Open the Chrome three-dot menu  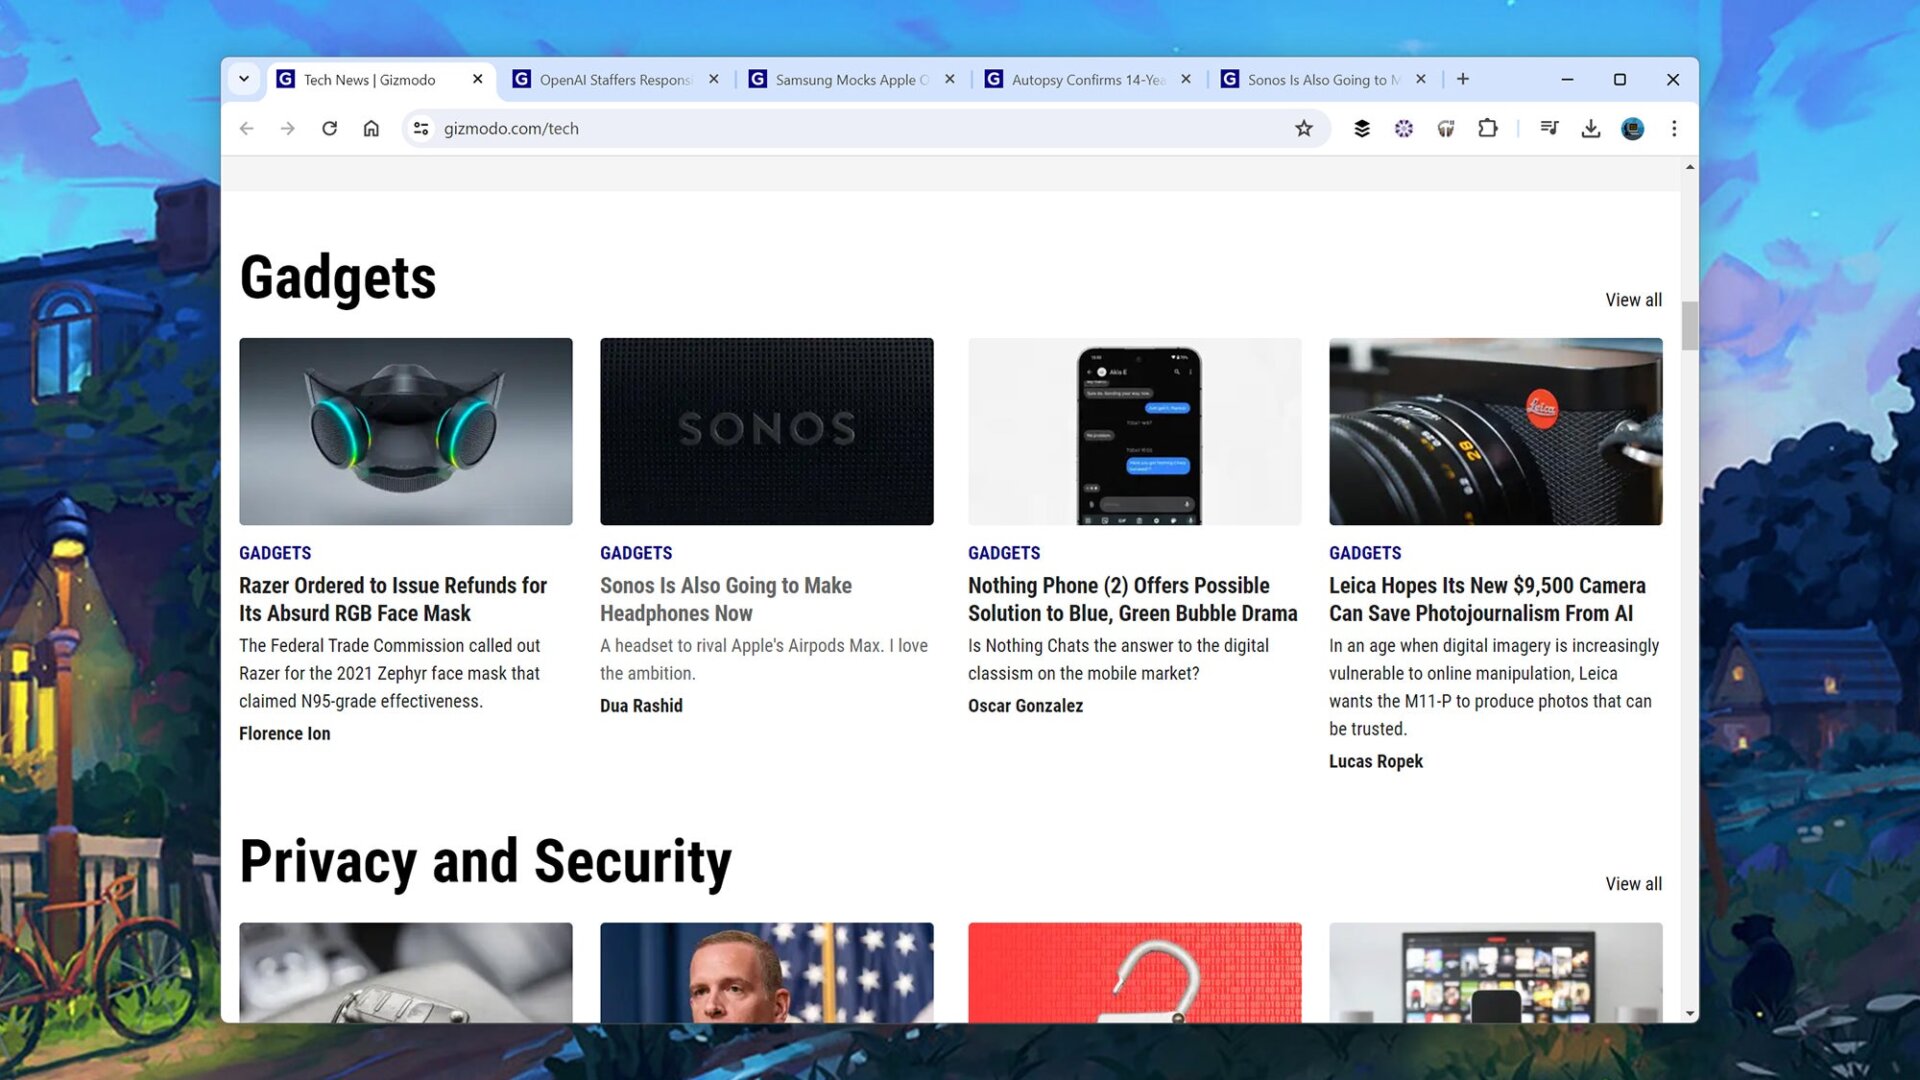click(1674, 128)
